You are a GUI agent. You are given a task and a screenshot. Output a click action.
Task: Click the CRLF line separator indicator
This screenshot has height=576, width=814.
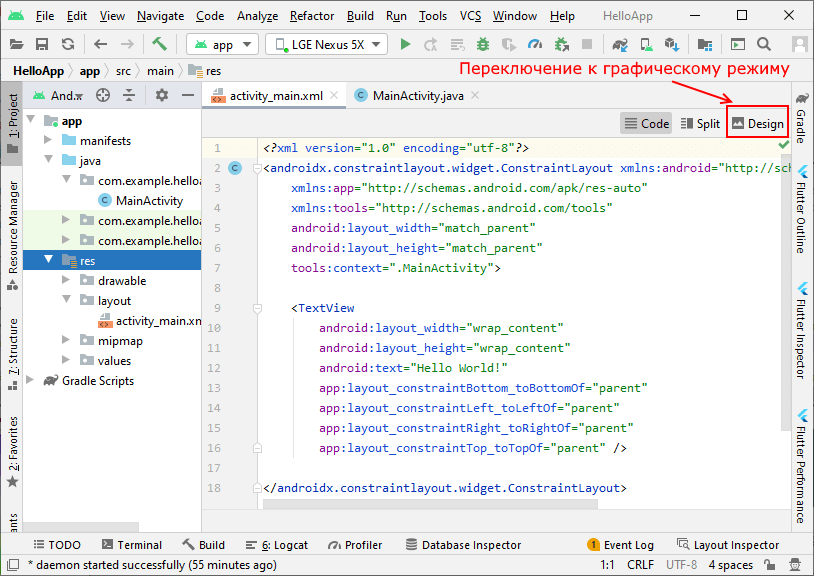[640, 564]
